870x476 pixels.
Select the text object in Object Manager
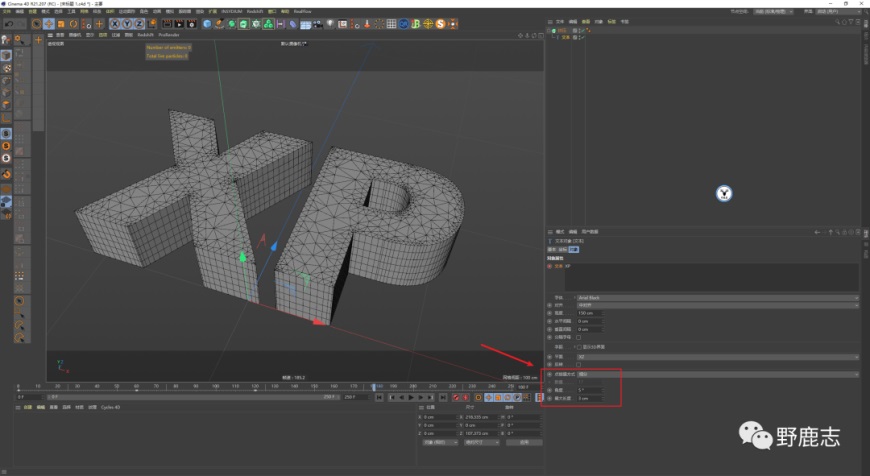[565, 37]
